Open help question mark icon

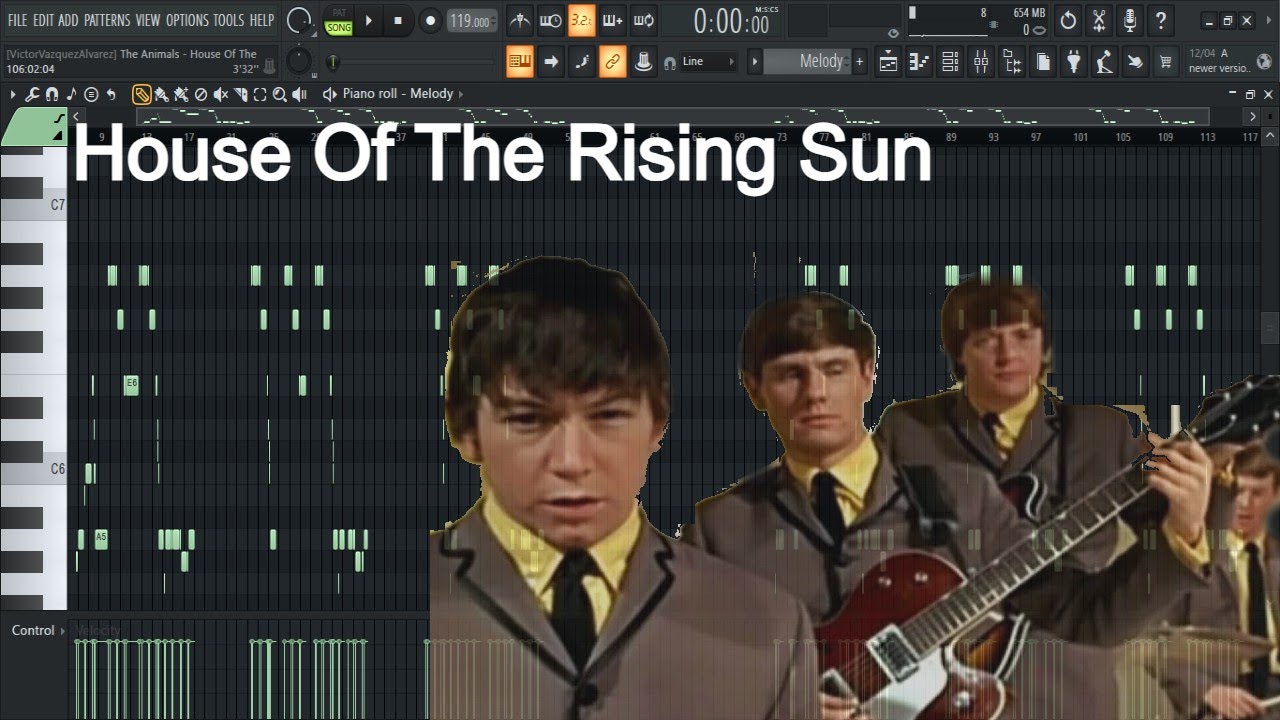point(1161,20)
